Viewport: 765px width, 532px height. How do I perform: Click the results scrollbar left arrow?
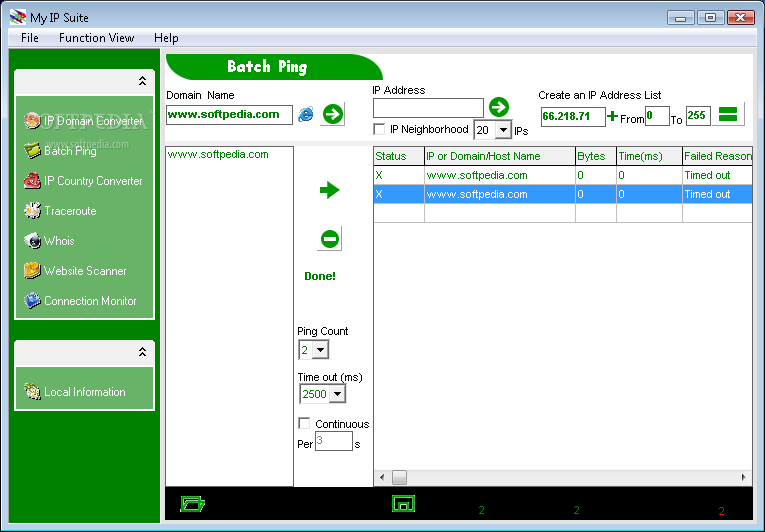[382, 477]
